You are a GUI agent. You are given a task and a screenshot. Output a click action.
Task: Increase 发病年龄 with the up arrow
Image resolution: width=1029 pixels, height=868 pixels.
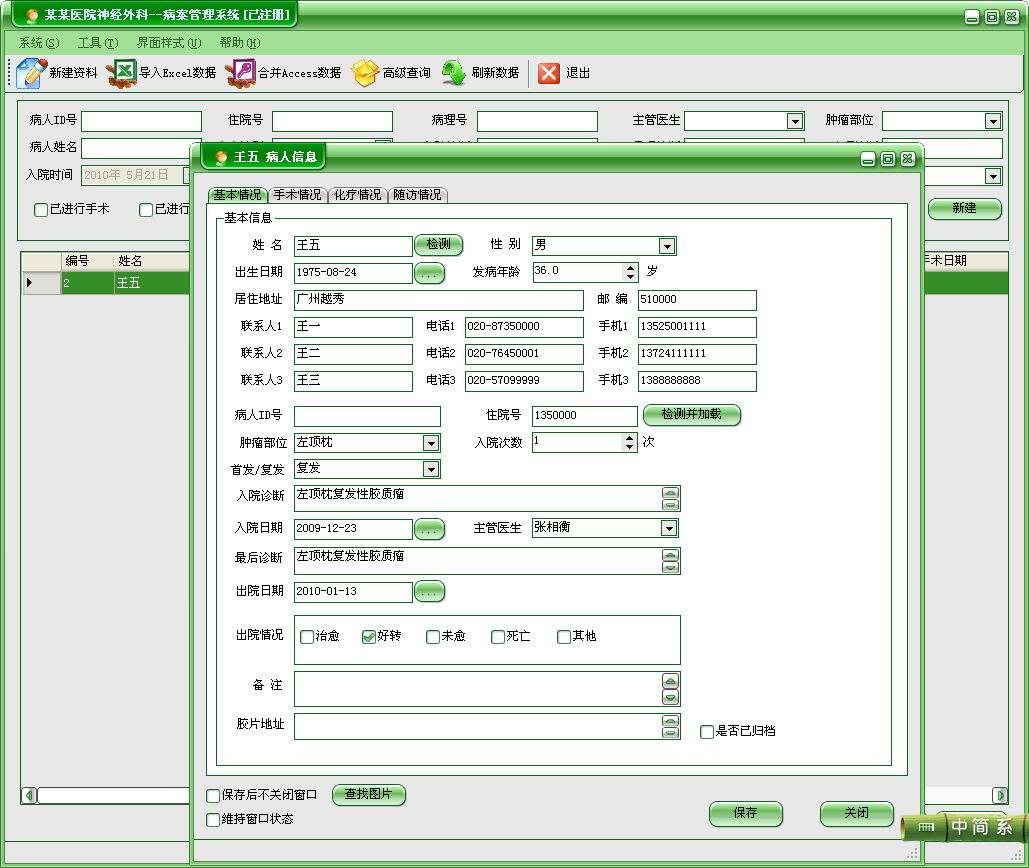[x=630, y=267]
